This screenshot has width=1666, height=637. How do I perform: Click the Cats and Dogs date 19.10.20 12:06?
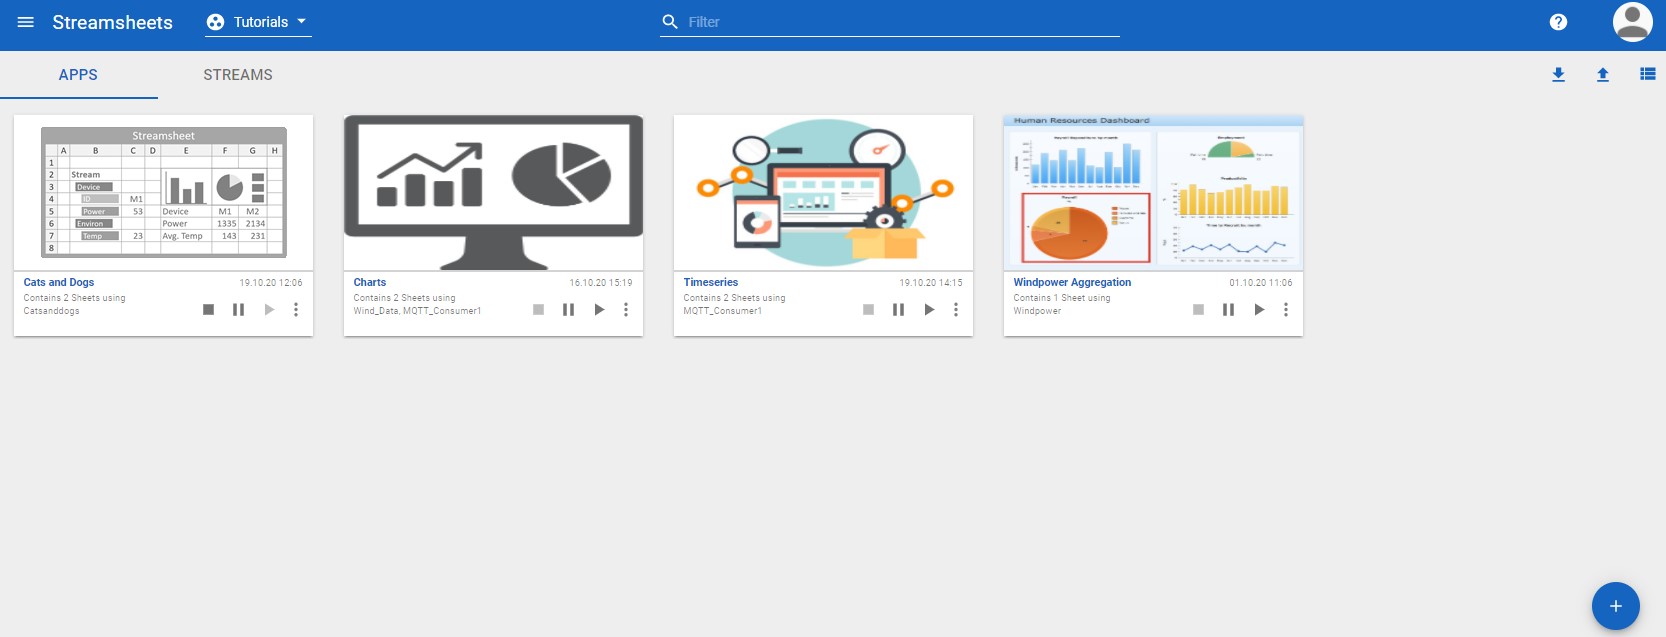(x=271, y=283)
